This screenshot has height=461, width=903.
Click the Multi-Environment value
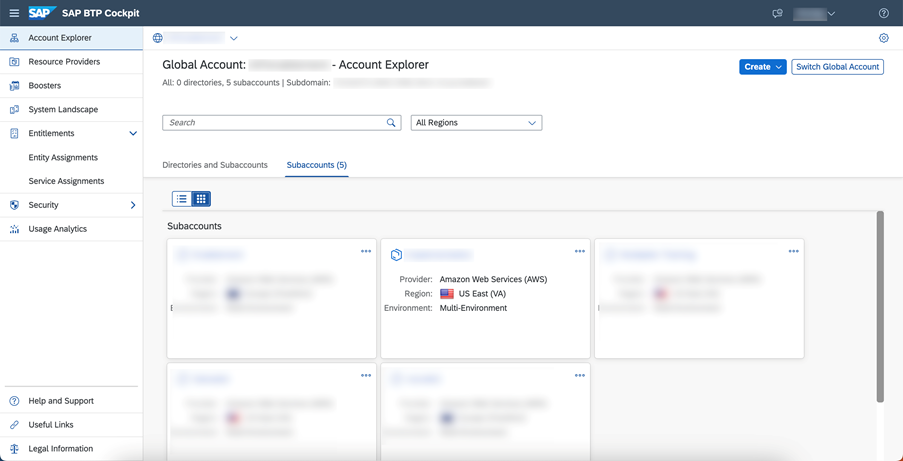point(473,308)
